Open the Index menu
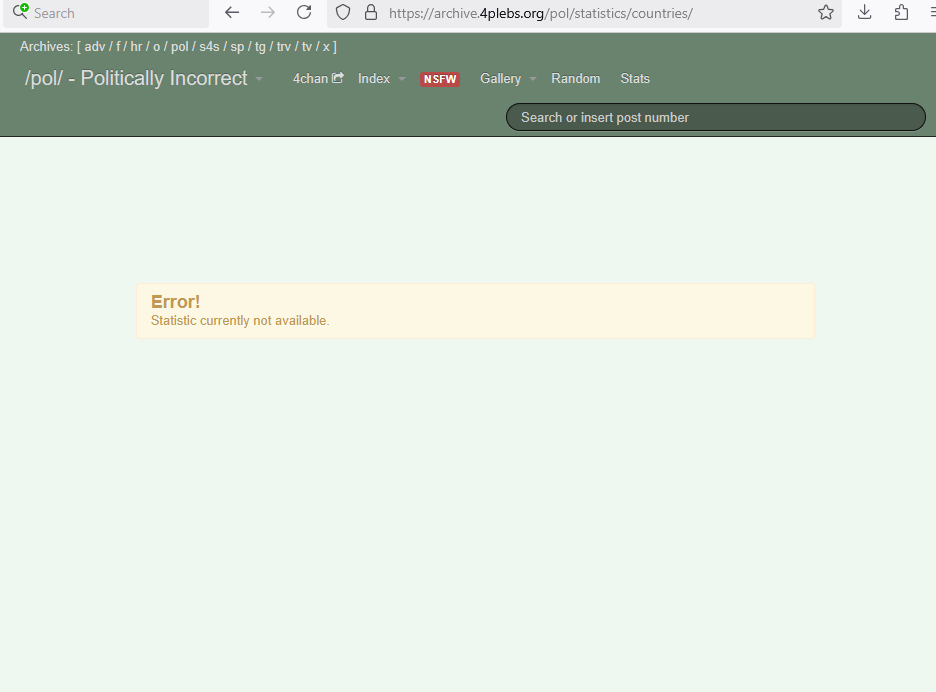The height and width of the screenshot is (692, 936). (x=374, y=78)
